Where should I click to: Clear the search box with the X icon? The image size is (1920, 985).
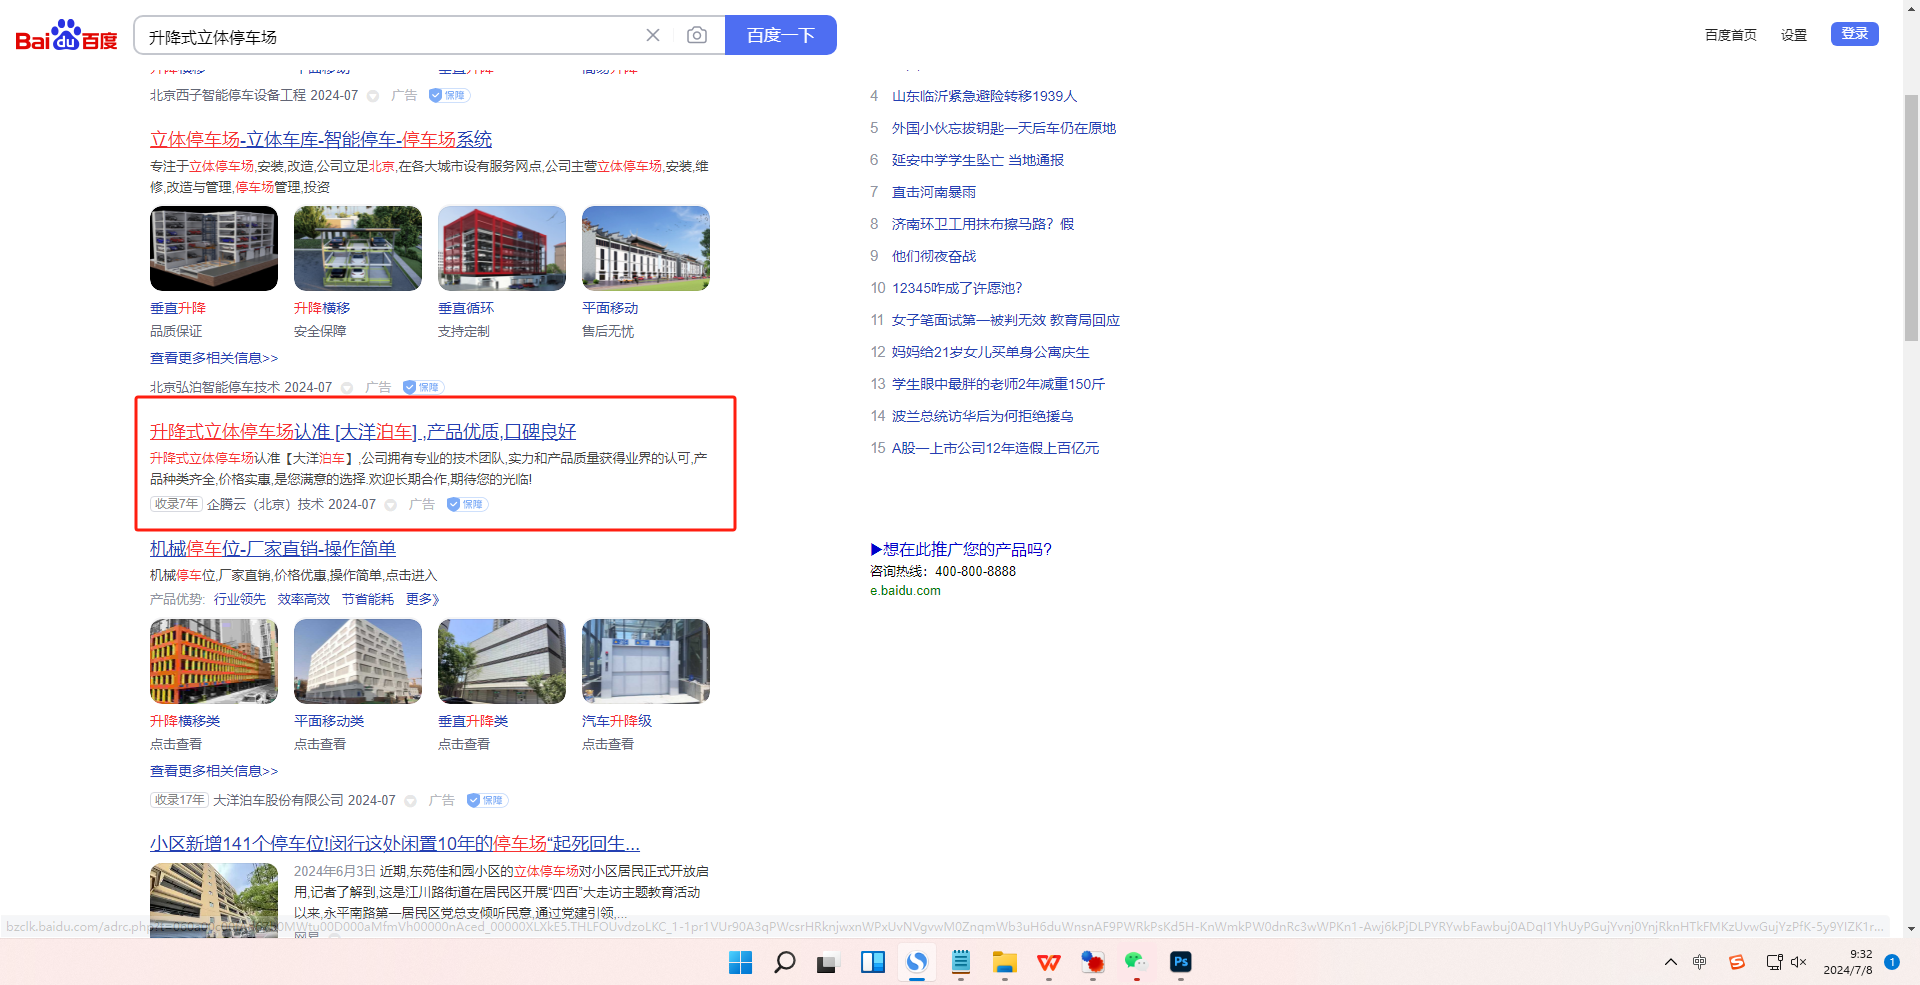(653, 35)
